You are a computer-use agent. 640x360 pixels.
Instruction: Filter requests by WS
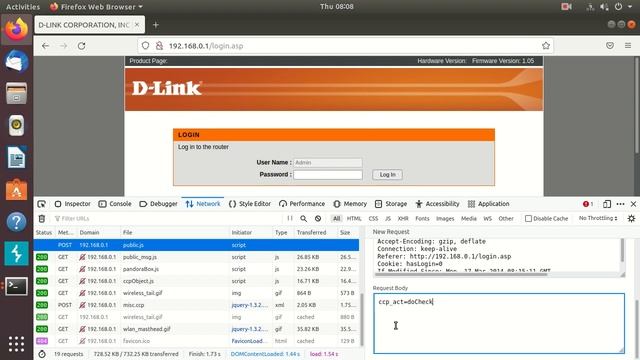487,218
